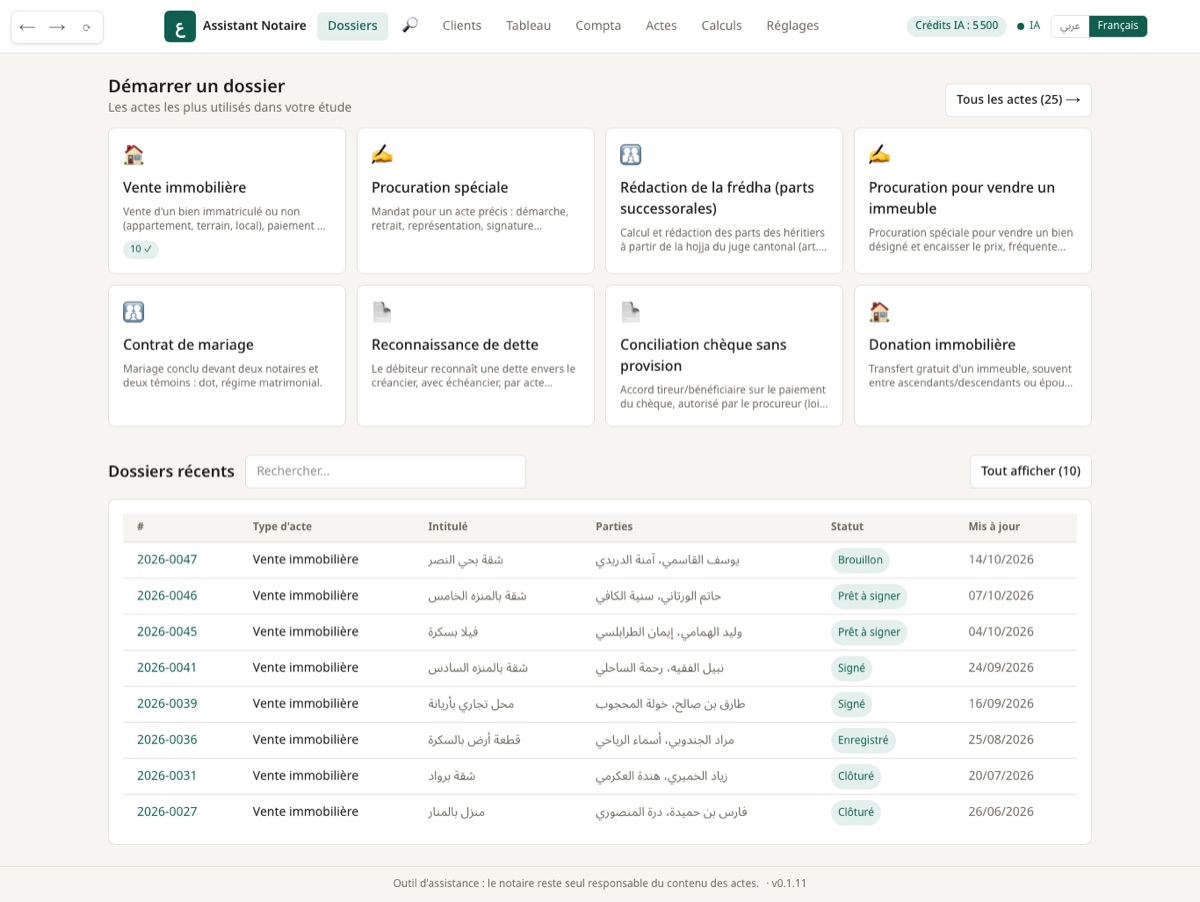The width and height of the screenshot is (1200, 902).
Task: Open the search magnifier icon in navbar
Action: 410,26
